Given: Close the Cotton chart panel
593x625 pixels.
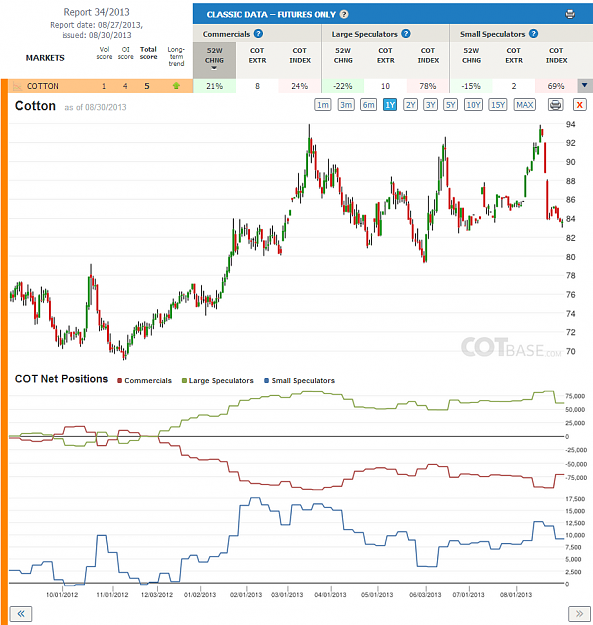Looking at the screenshot, I should coord(579,105).
